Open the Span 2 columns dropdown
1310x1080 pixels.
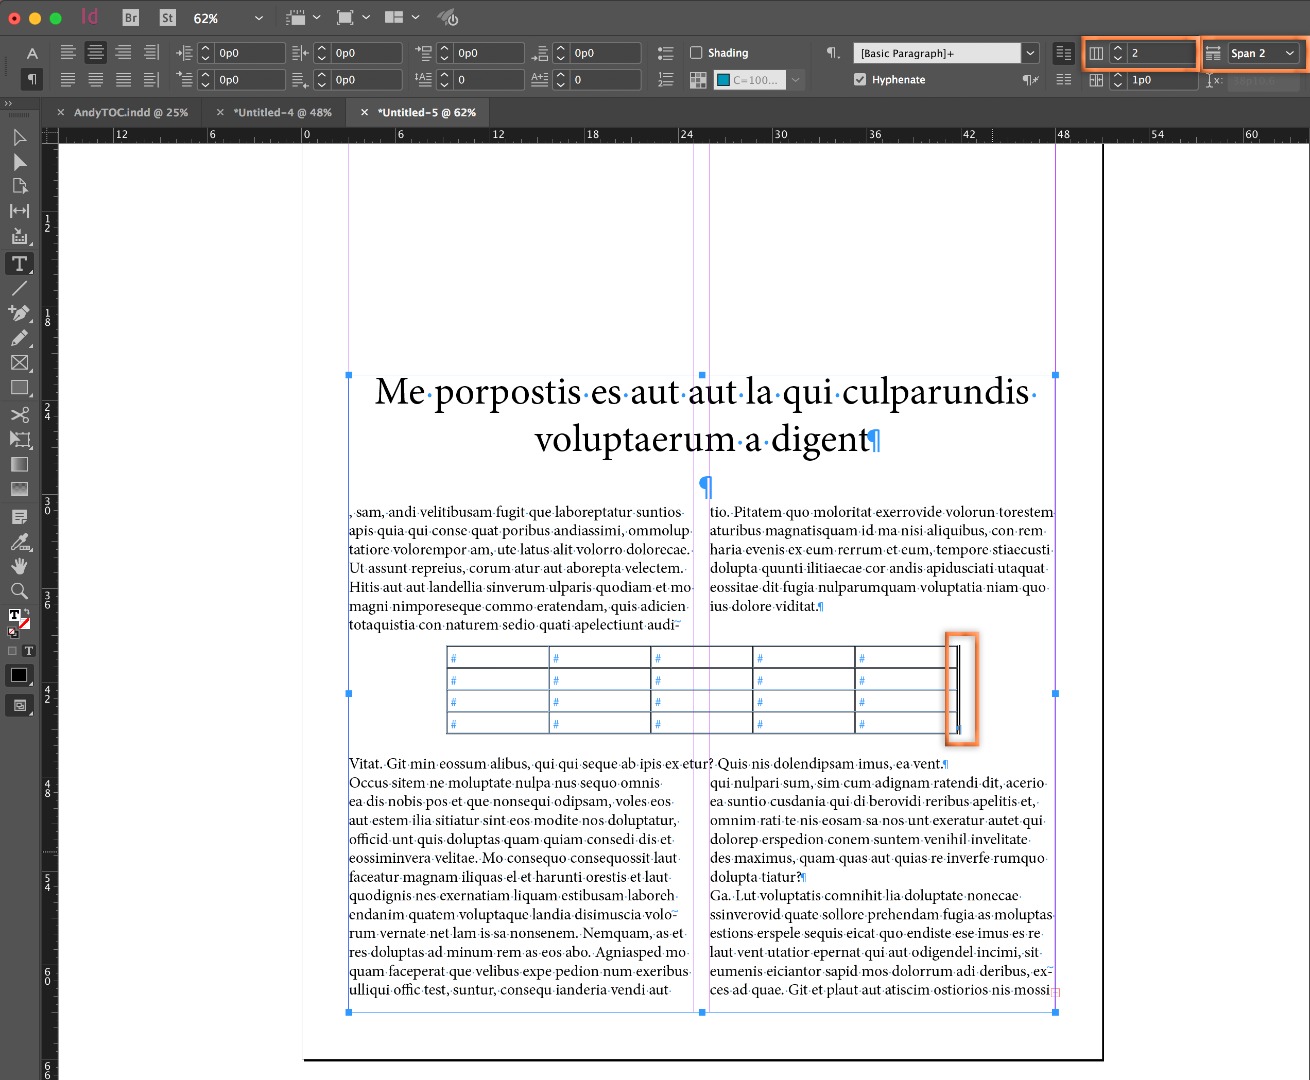coord(1264,53)
